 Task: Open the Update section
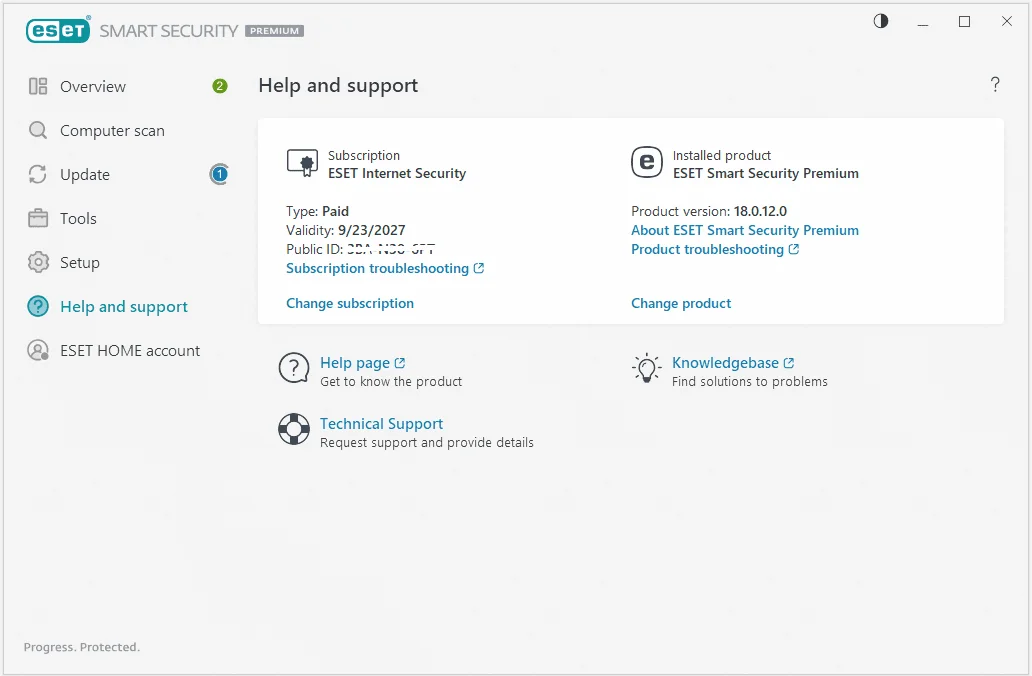[x=85, y=174]
